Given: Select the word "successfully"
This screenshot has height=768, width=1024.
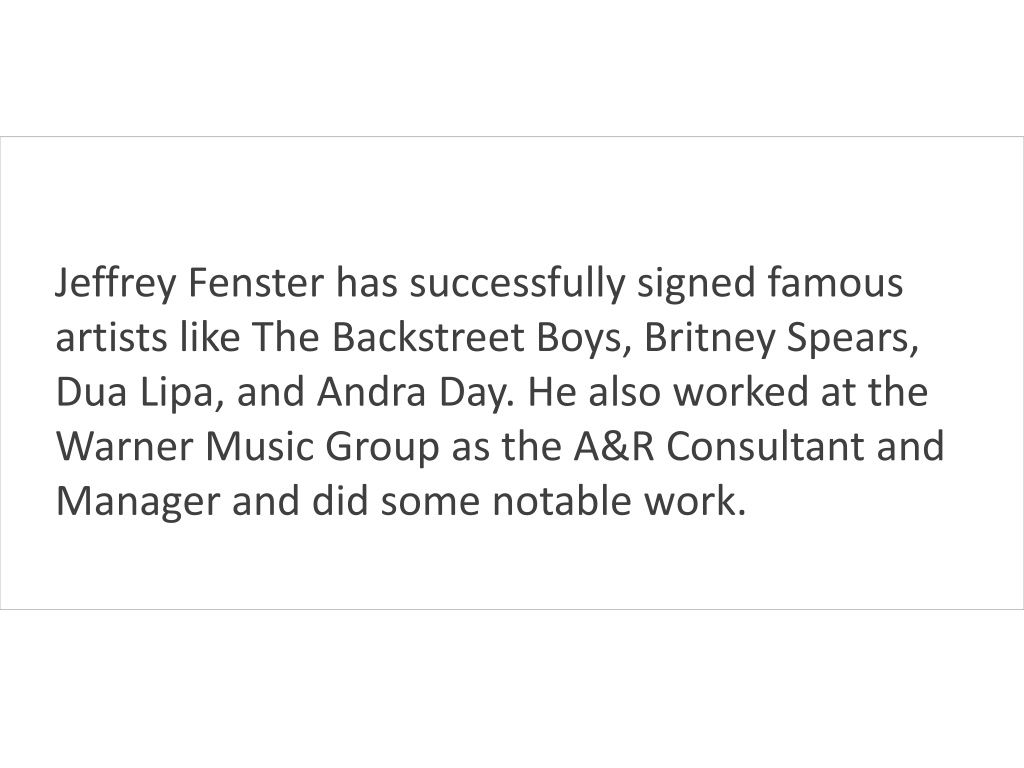Looking at the screenshot, I should pyautogui.click(x=517, y=284).
